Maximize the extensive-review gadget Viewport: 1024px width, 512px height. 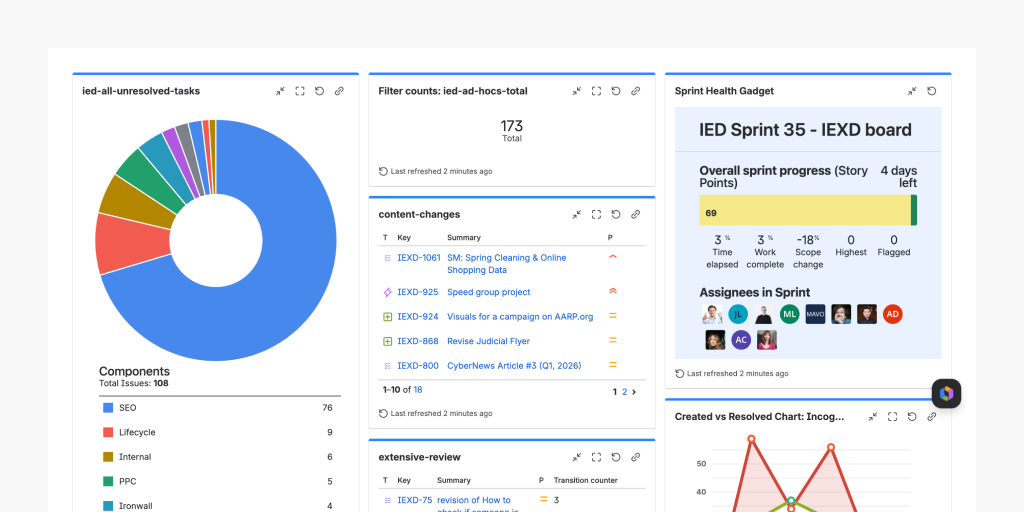click(x=596, y=457)
